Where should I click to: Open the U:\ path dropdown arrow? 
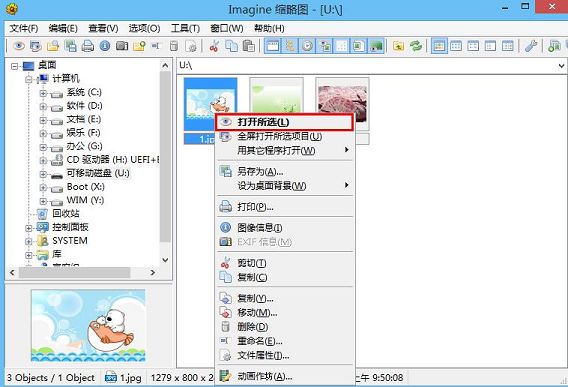(x=561, y=66)
